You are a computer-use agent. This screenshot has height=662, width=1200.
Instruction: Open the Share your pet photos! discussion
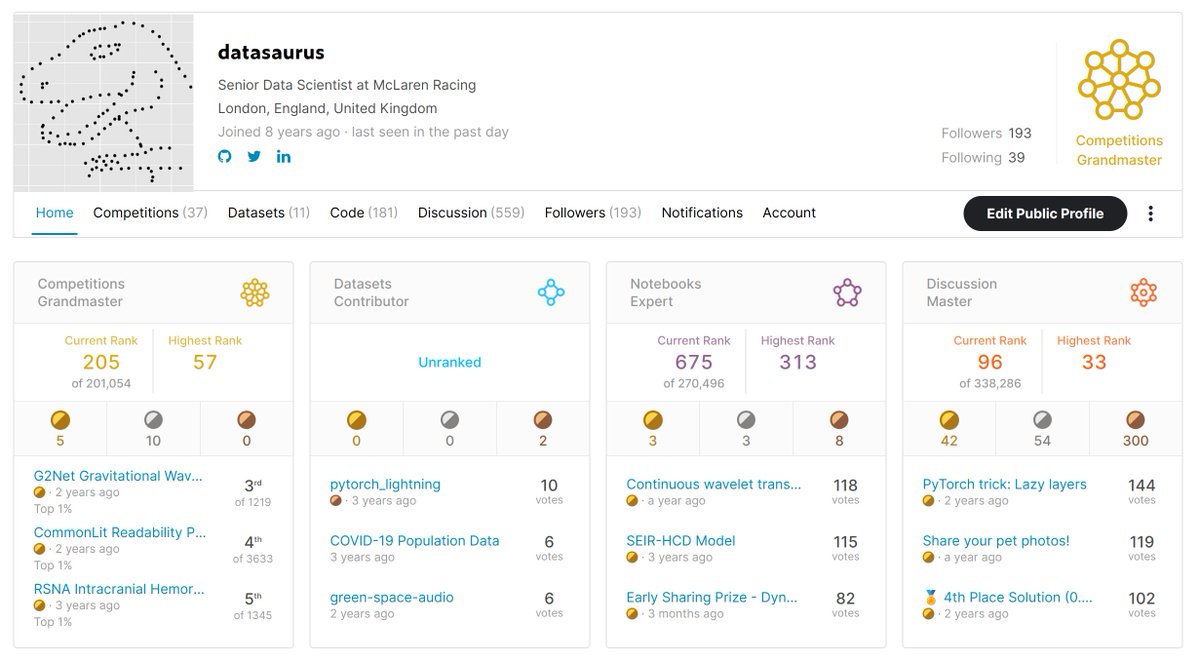996,541
